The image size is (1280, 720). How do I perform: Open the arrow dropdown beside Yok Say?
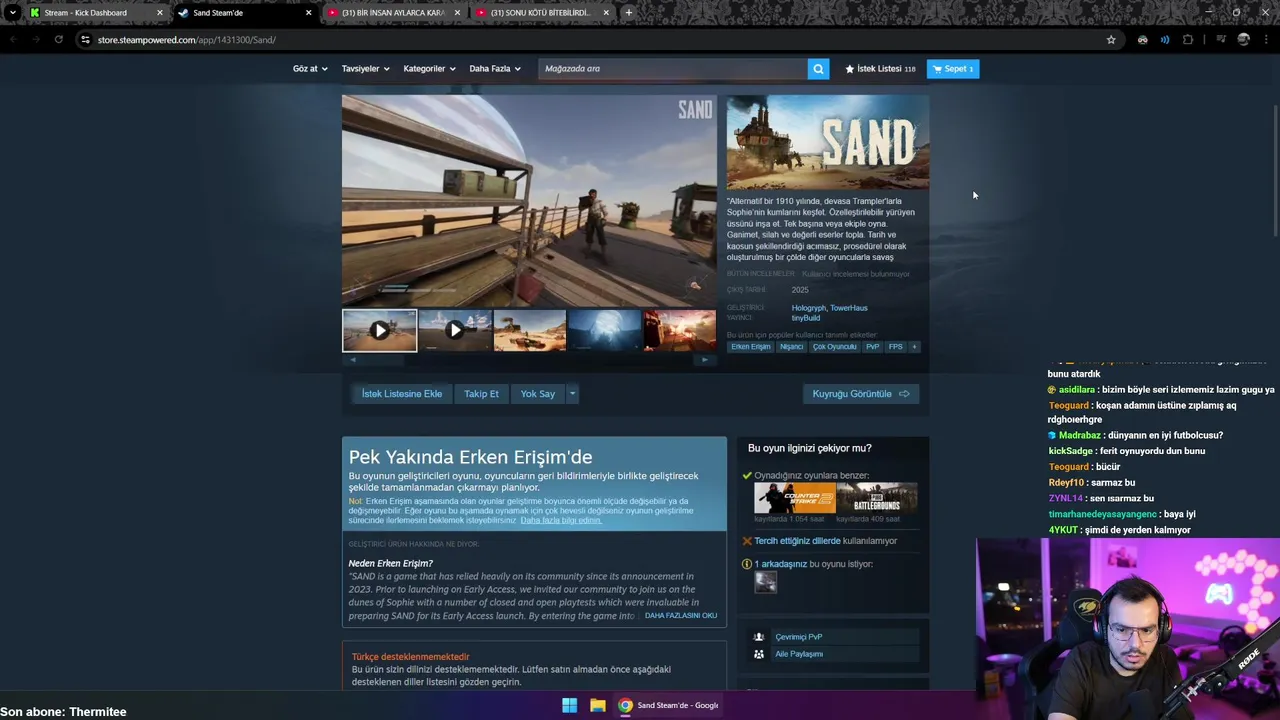coord(572,394)
